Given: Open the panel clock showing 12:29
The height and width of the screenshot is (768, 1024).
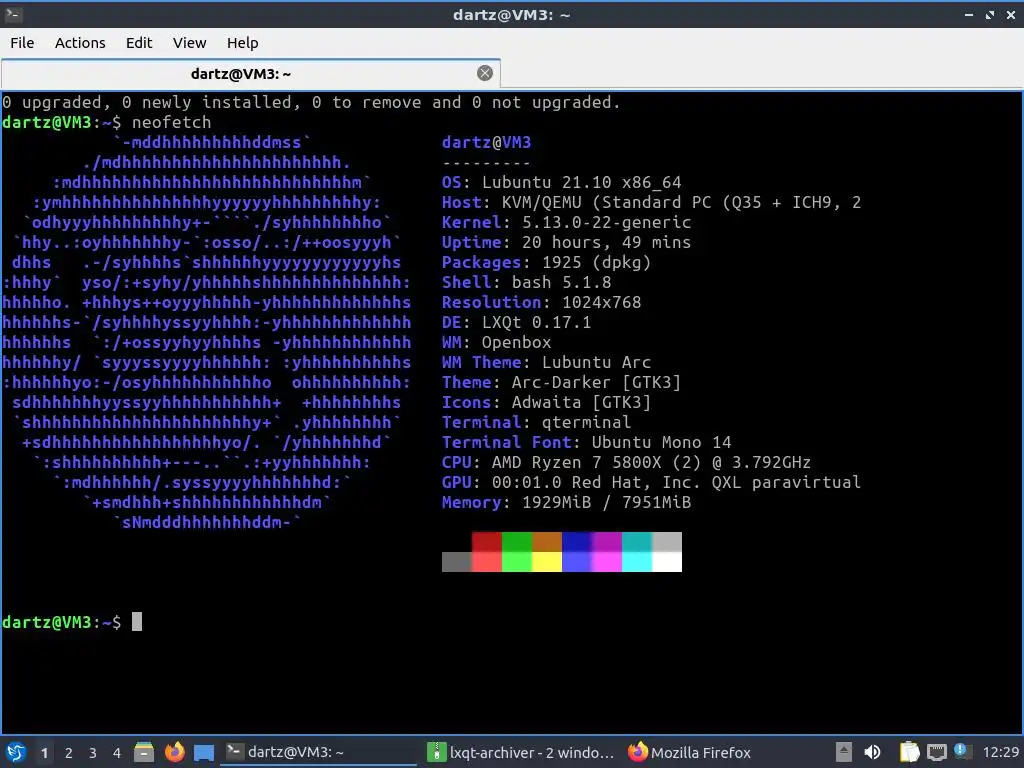Looking at the screenshot, I should 1000,752.
